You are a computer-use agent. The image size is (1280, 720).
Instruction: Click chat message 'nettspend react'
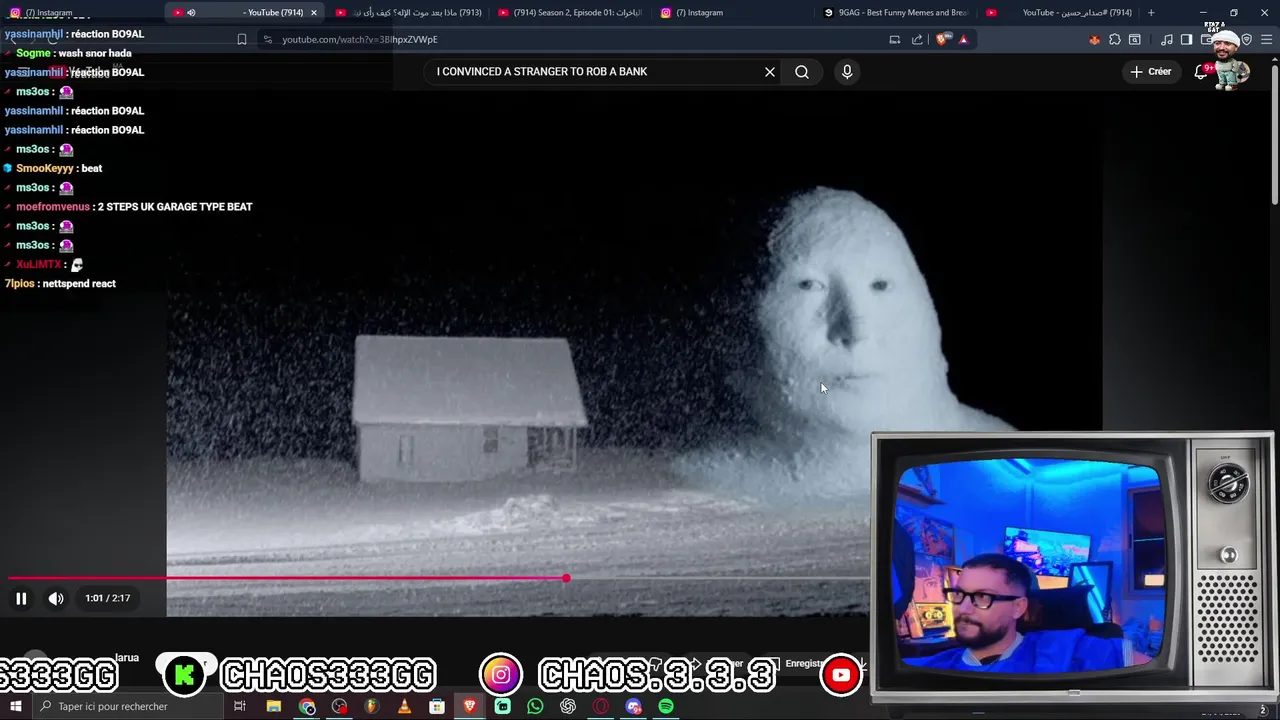(79, 284)
